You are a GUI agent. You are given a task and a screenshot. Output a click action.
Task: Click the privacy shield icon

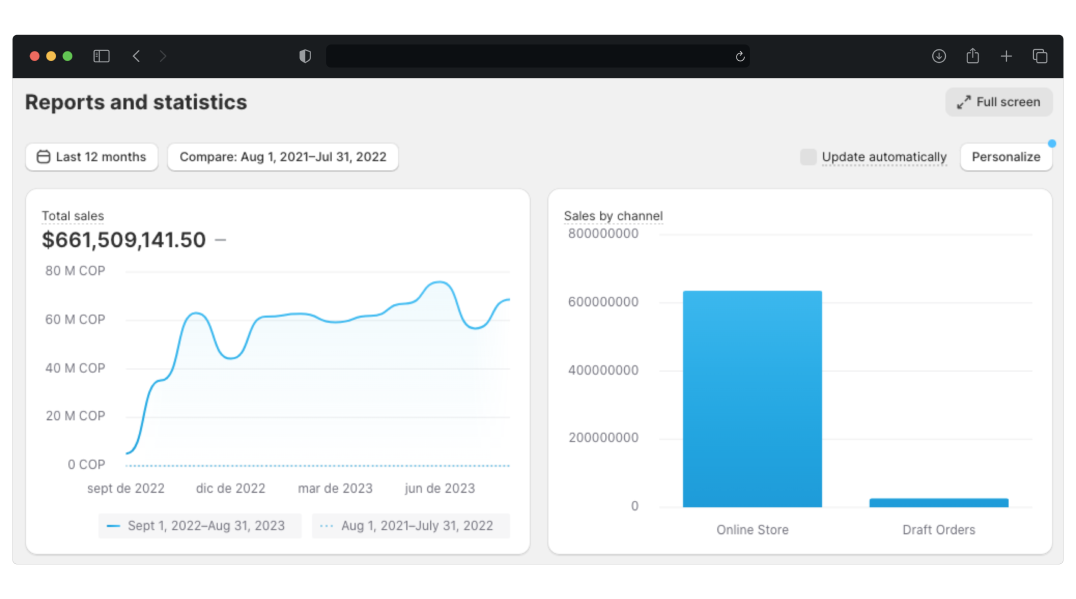pos(305,56)
